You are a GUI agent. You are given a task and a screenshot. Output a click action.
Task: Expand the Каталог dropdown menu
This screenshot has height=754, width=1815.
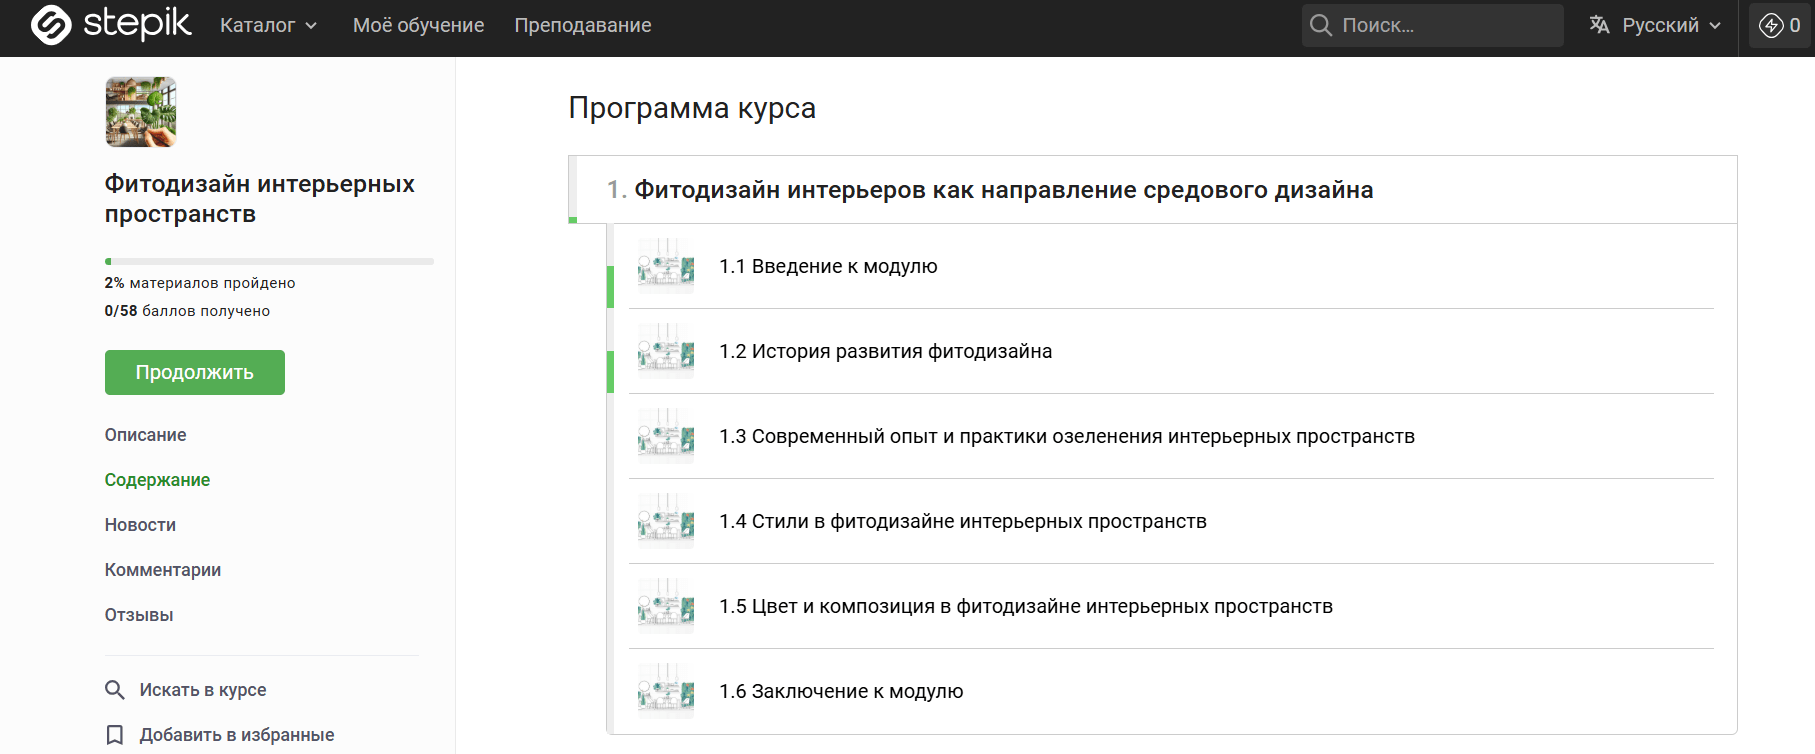(268, 25)
